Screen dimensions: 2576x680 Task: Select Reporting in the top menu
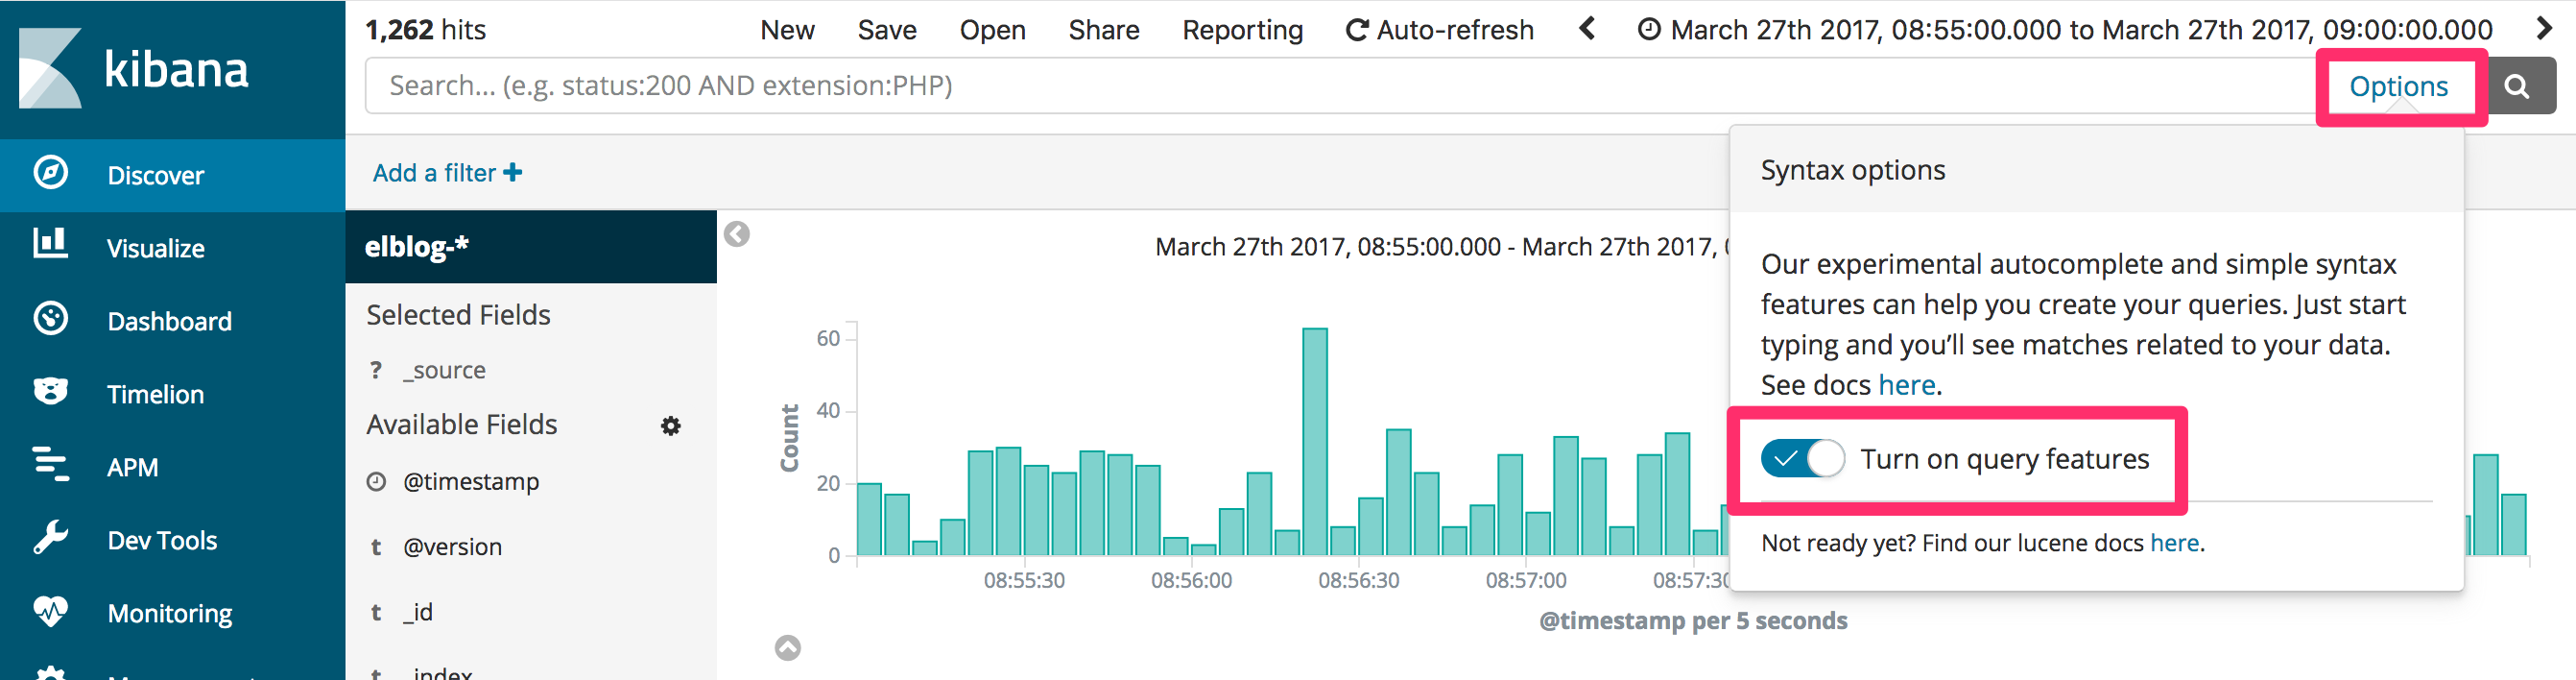click(x=1243, y=31)
